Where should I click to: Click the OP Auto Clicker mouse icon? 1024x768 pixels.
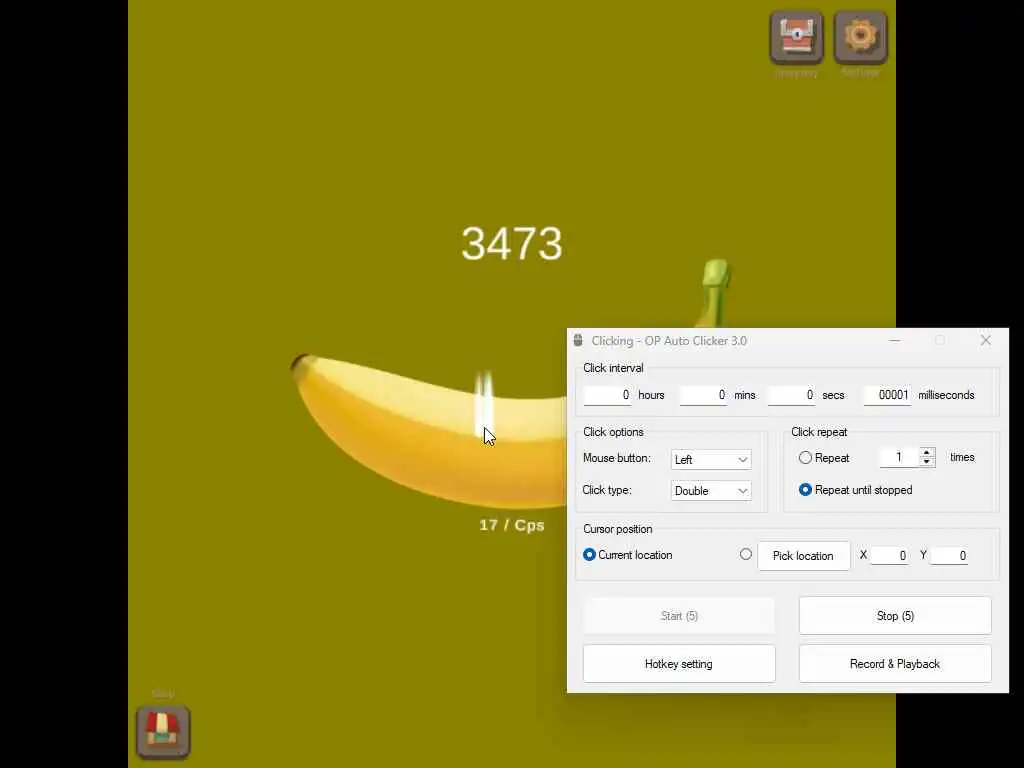[x=578, y=340]
